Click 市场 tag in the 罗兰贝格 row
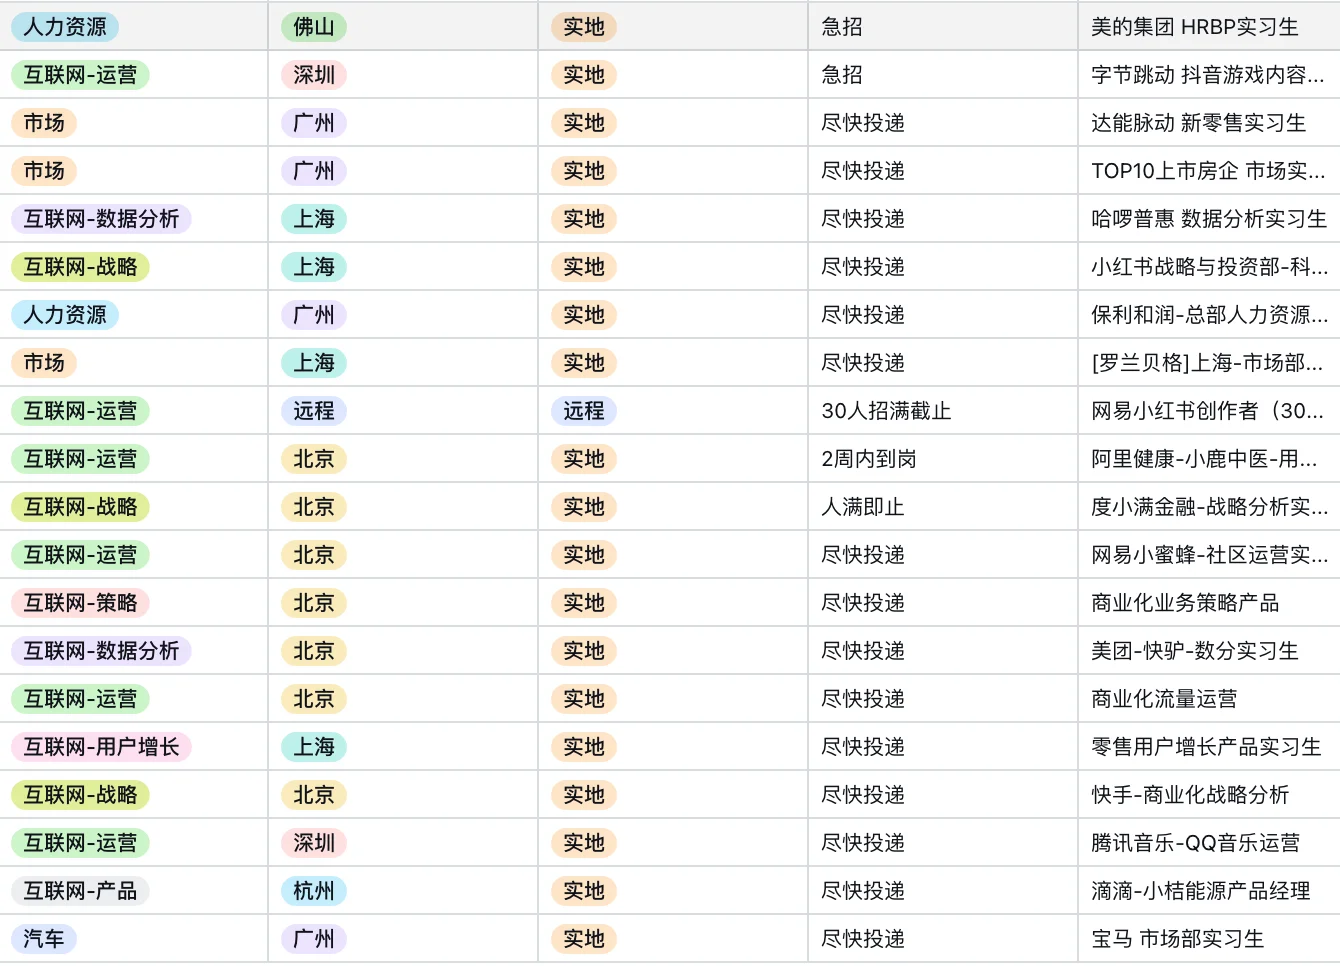The height and width of the screenshot is (966, 1340). coord(44,363)
